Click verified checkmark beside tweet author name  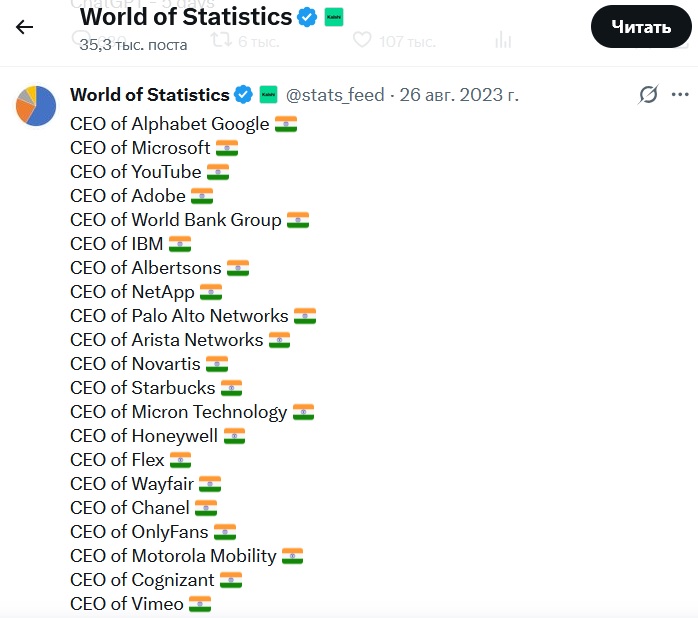(243, 94)
